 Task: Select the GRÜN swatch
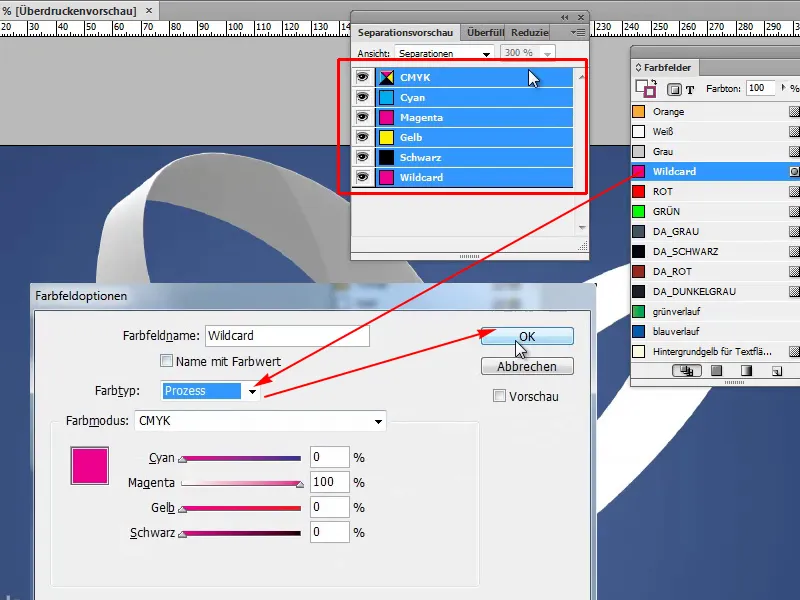pyautogui.click(x=715, y=211)
